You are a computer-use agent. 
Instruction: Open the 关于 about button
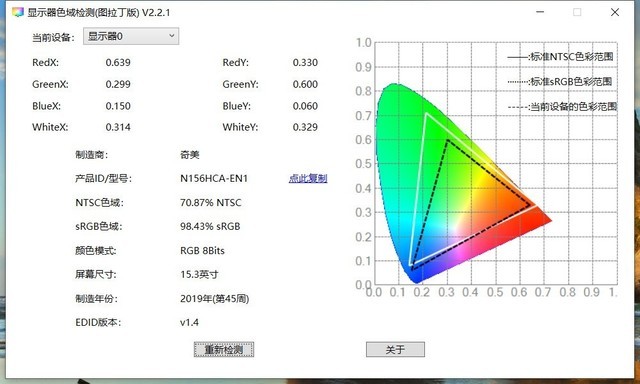pos(395,349)
